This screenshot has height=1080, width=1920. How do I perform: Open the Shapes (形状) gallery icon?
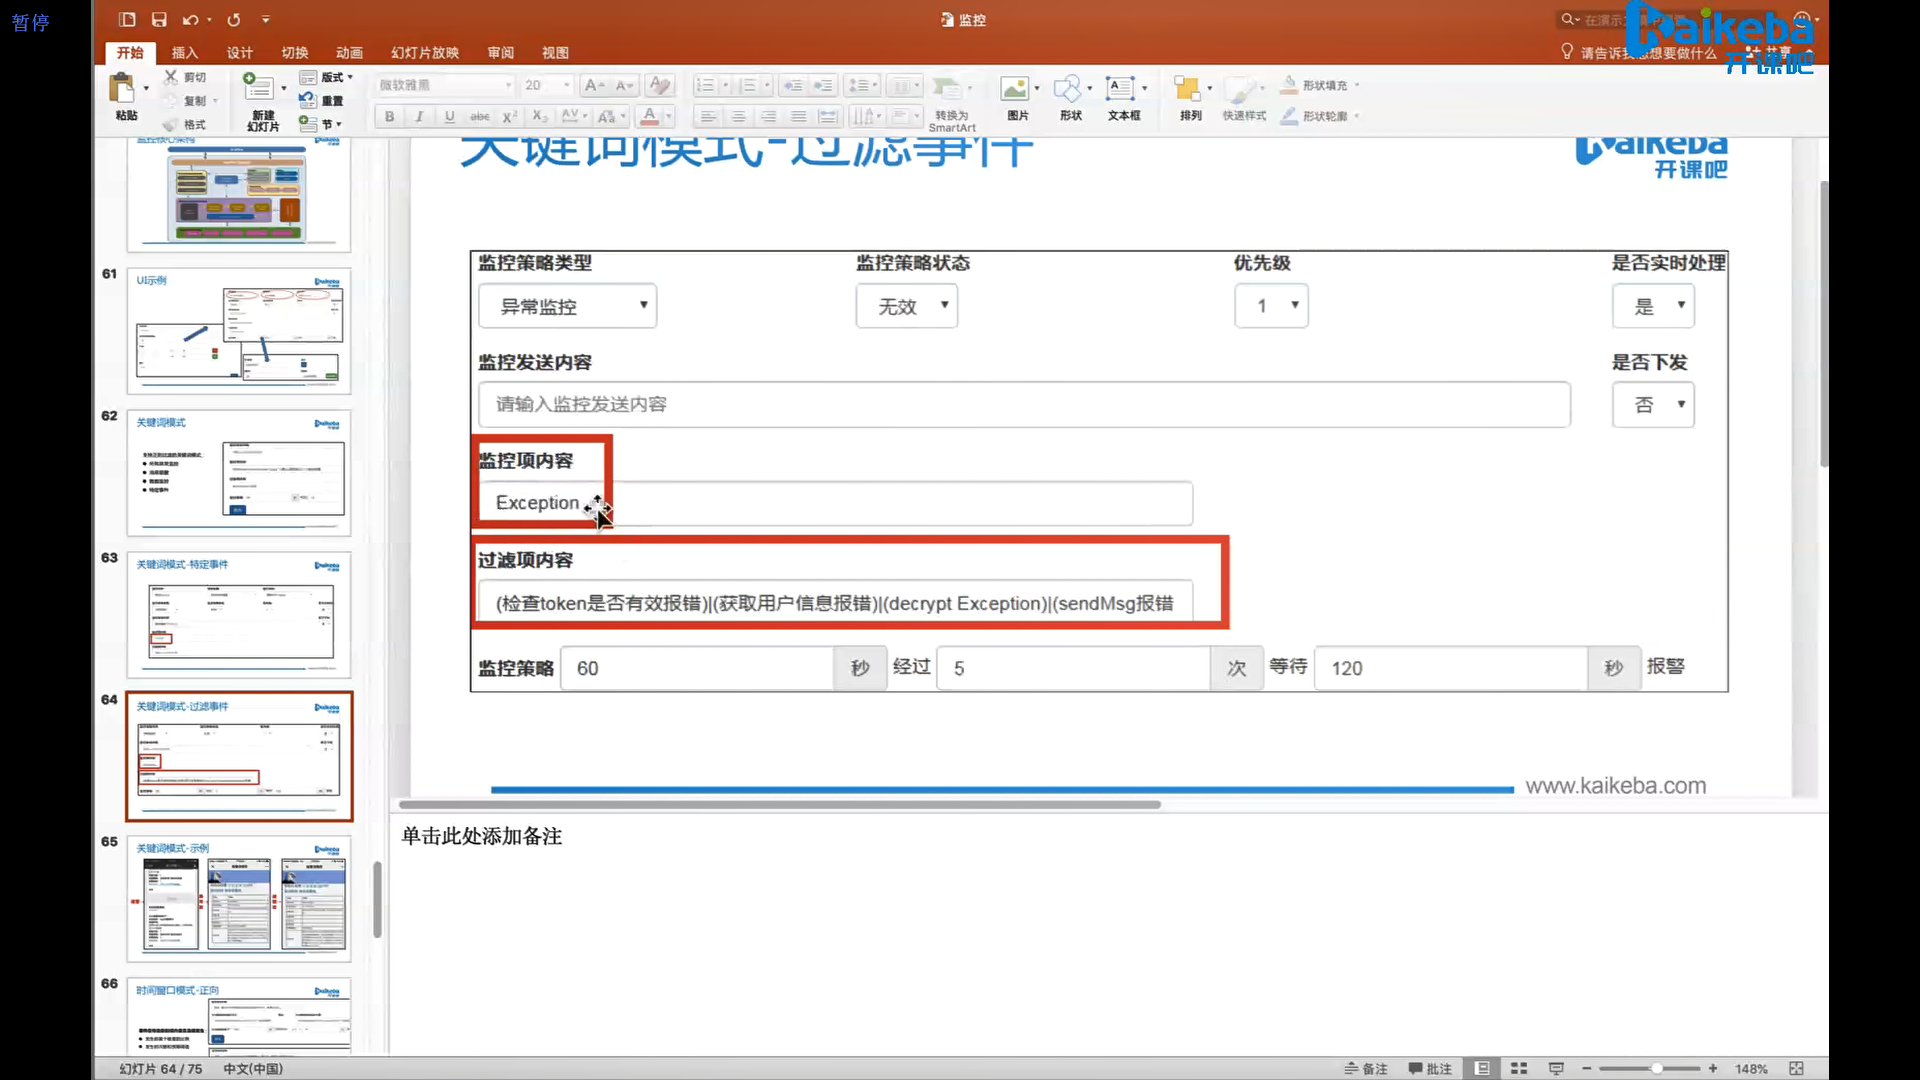[x=1068, y=90]
